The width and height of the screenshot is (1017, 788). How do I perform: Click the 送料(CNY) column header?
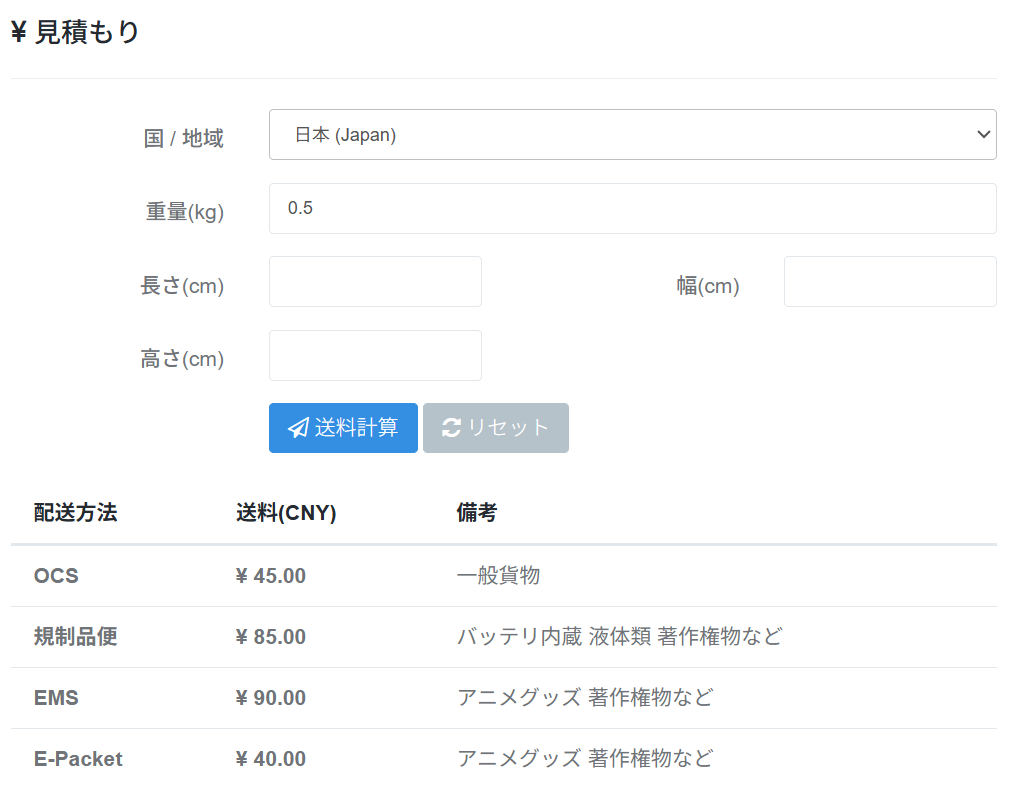click(x=286, y=513)
